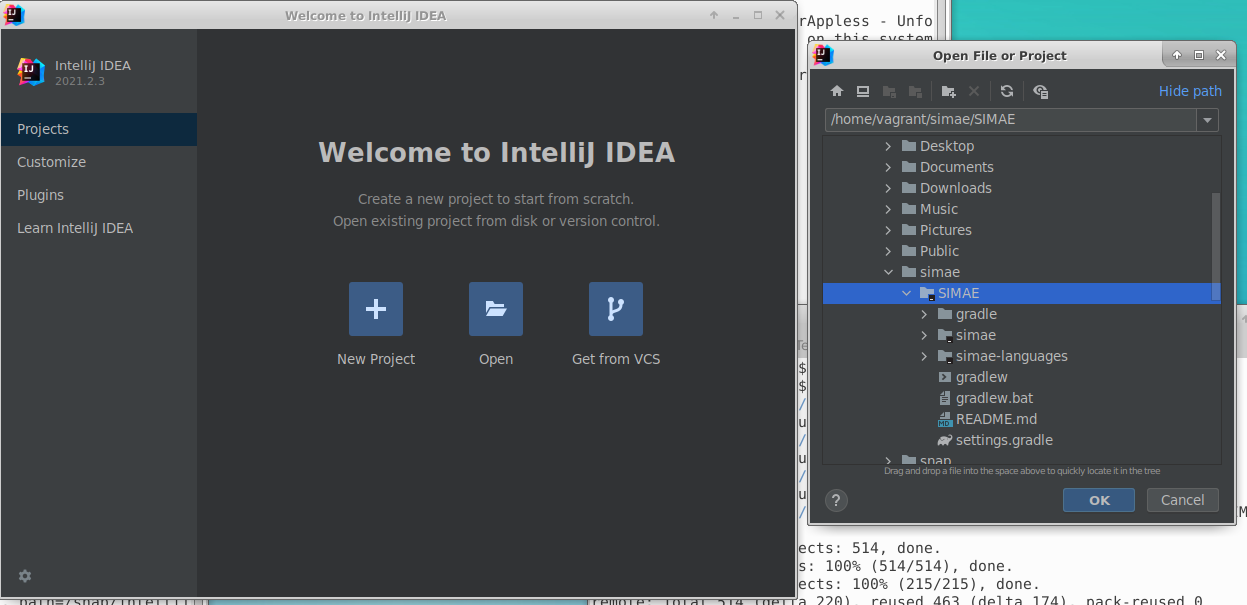
Task: Click the New Project label
Action: coord(376,359)
